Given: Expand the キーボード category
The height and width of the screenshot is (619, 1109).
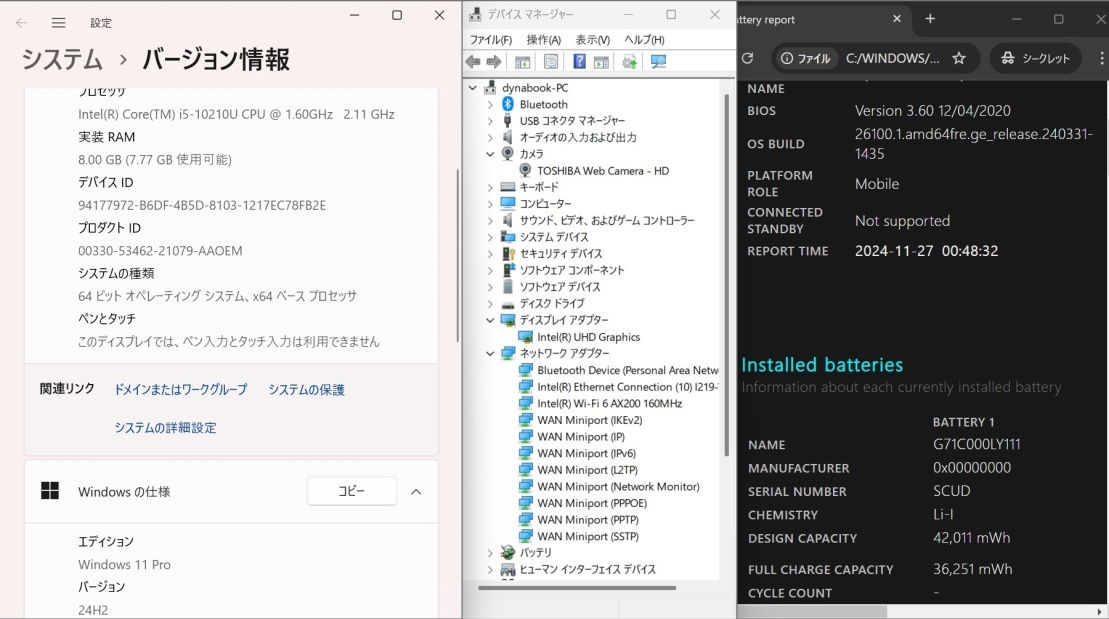Looking at the screenshot, I should (x=490, y=187).
